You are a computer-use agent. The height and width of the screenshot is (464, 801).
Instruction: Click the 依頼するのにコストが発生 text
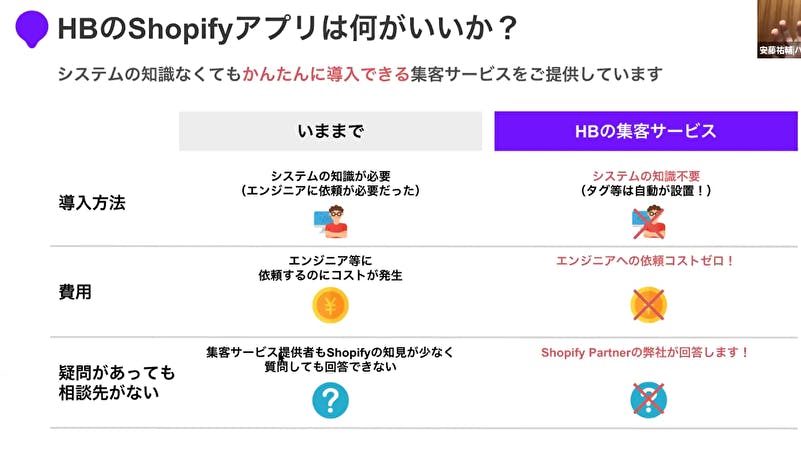tap(331, 275)
